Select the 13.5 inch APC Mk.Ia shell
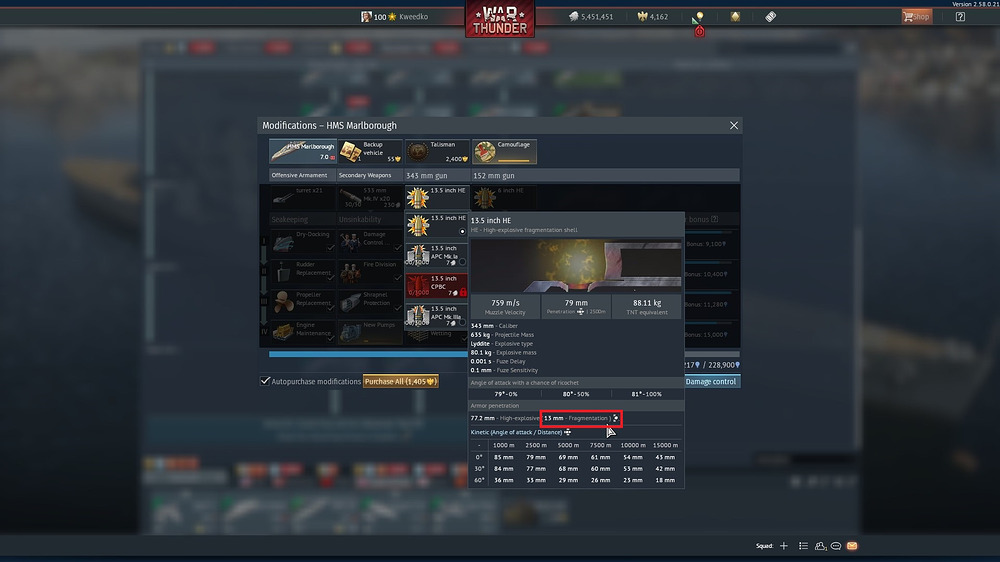Image resolution: width=1000 pixels, height=562 pixels. pyautogui.click(x=437, y=255)
